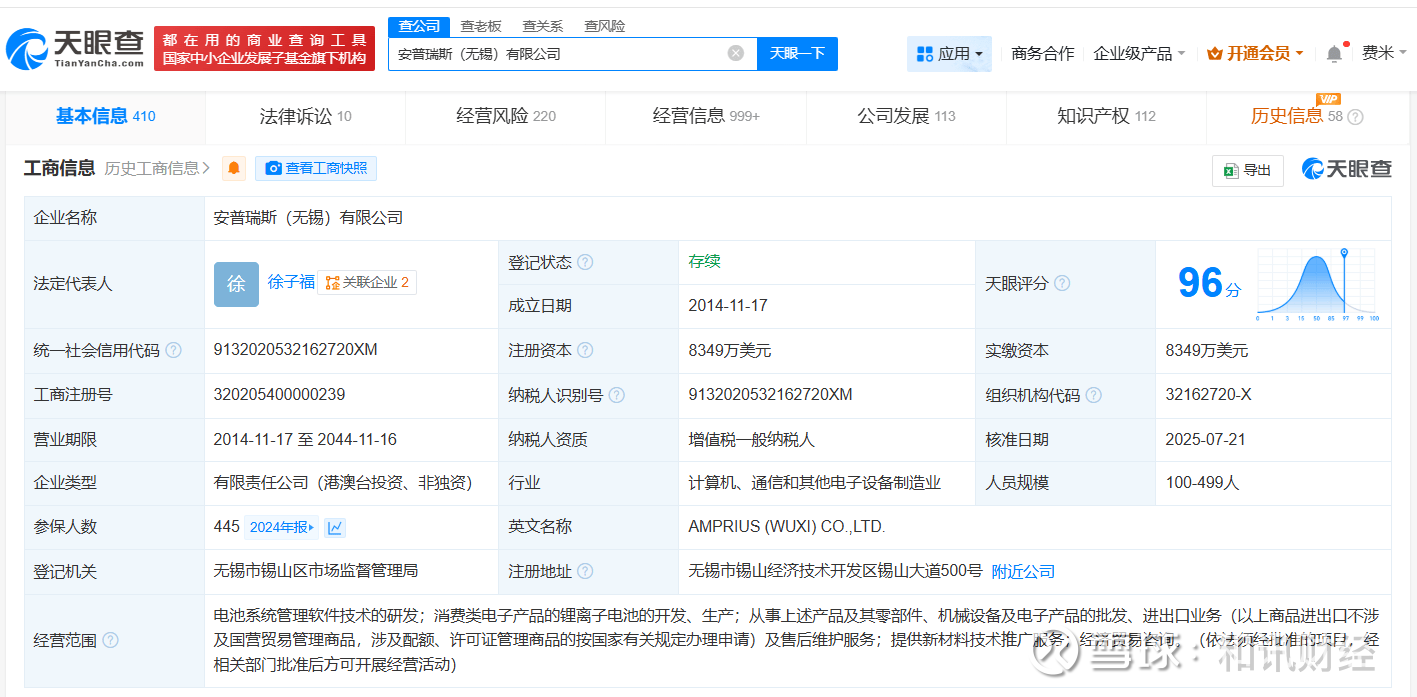Click the help icon next to 历史信息 tab
The image size is (1417, 697).
point(1355,117)
